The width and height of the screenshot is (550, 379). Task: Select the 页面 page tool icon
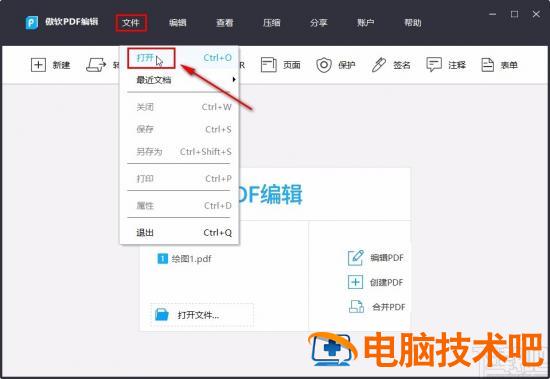coord(269,65)
